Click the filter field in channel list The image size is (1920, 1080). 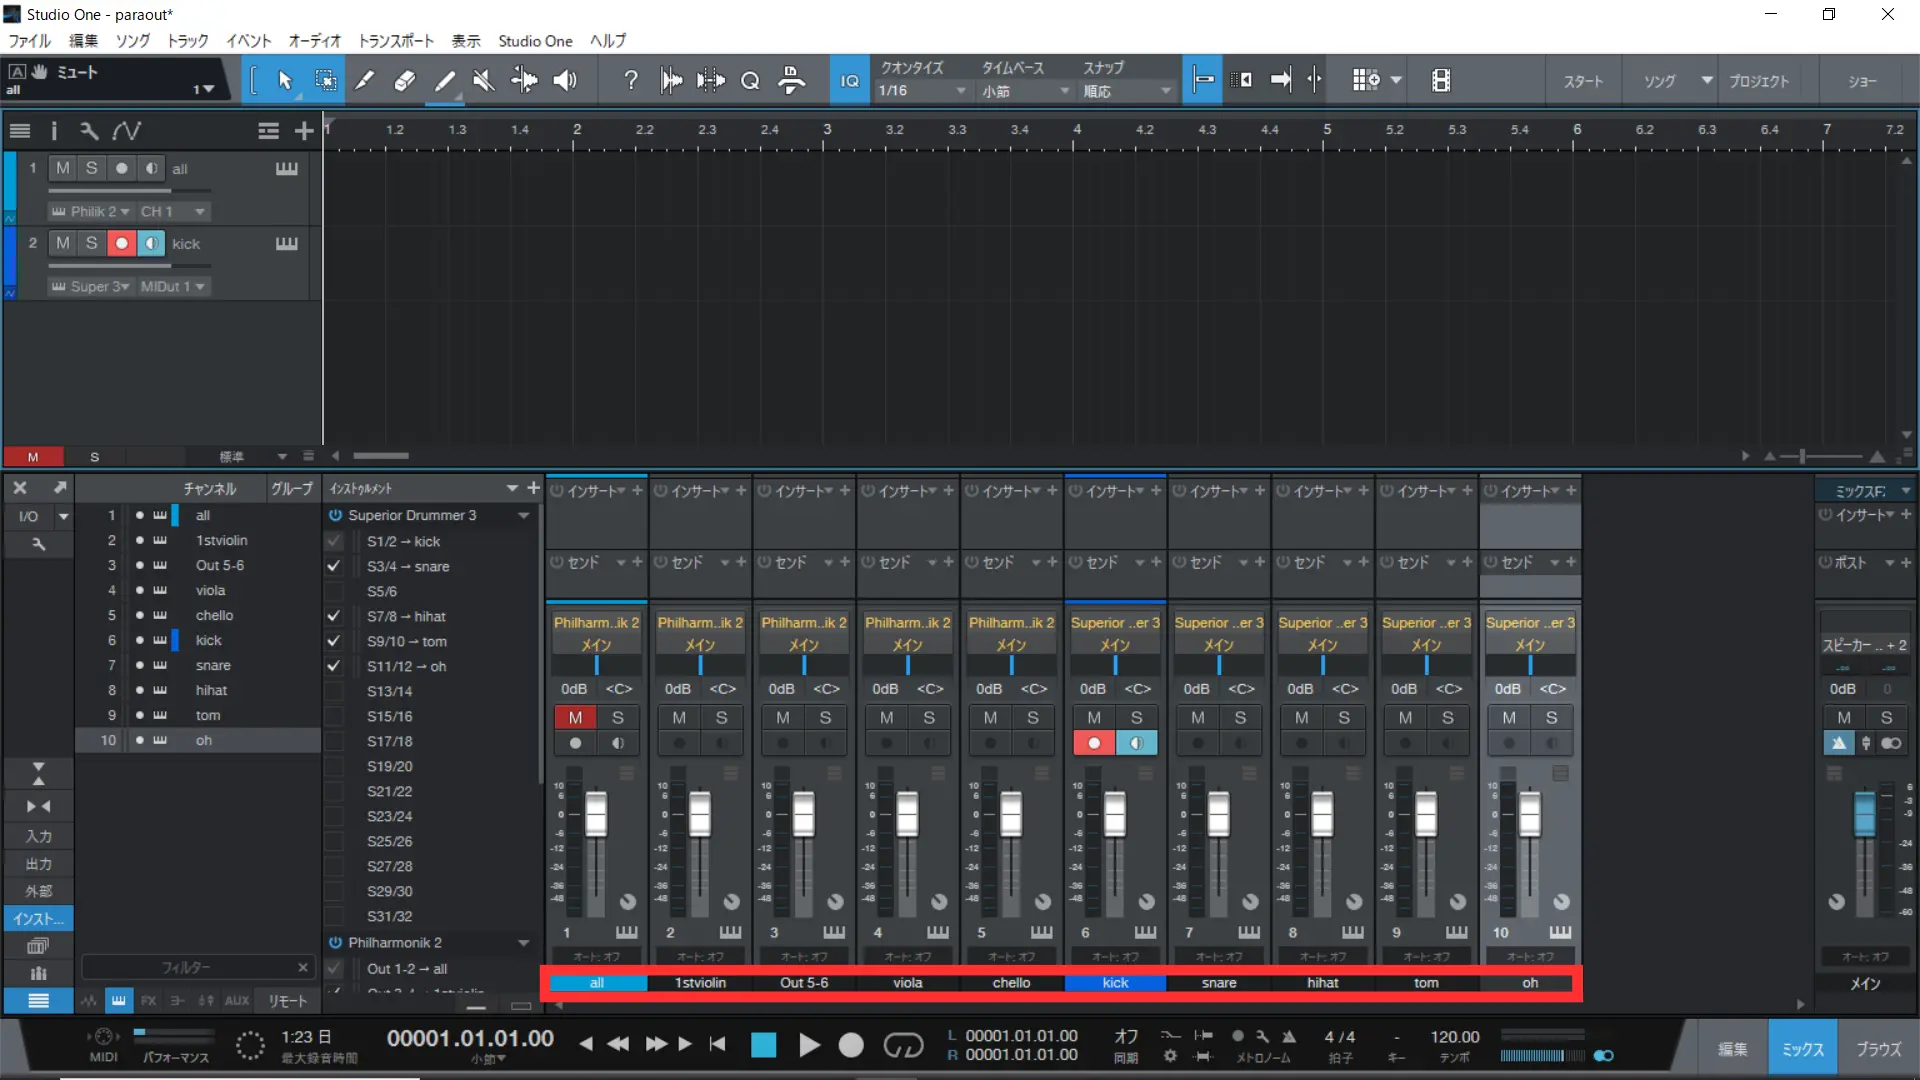pyautogui.click(x=196, y=967)
